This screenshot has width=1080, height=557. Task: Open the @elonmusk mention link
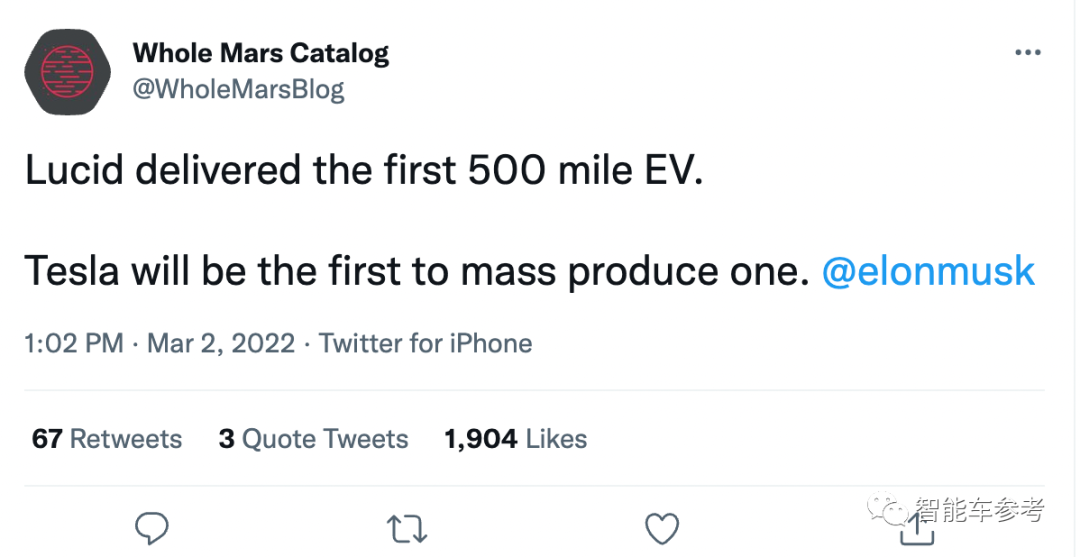point(928,271)
